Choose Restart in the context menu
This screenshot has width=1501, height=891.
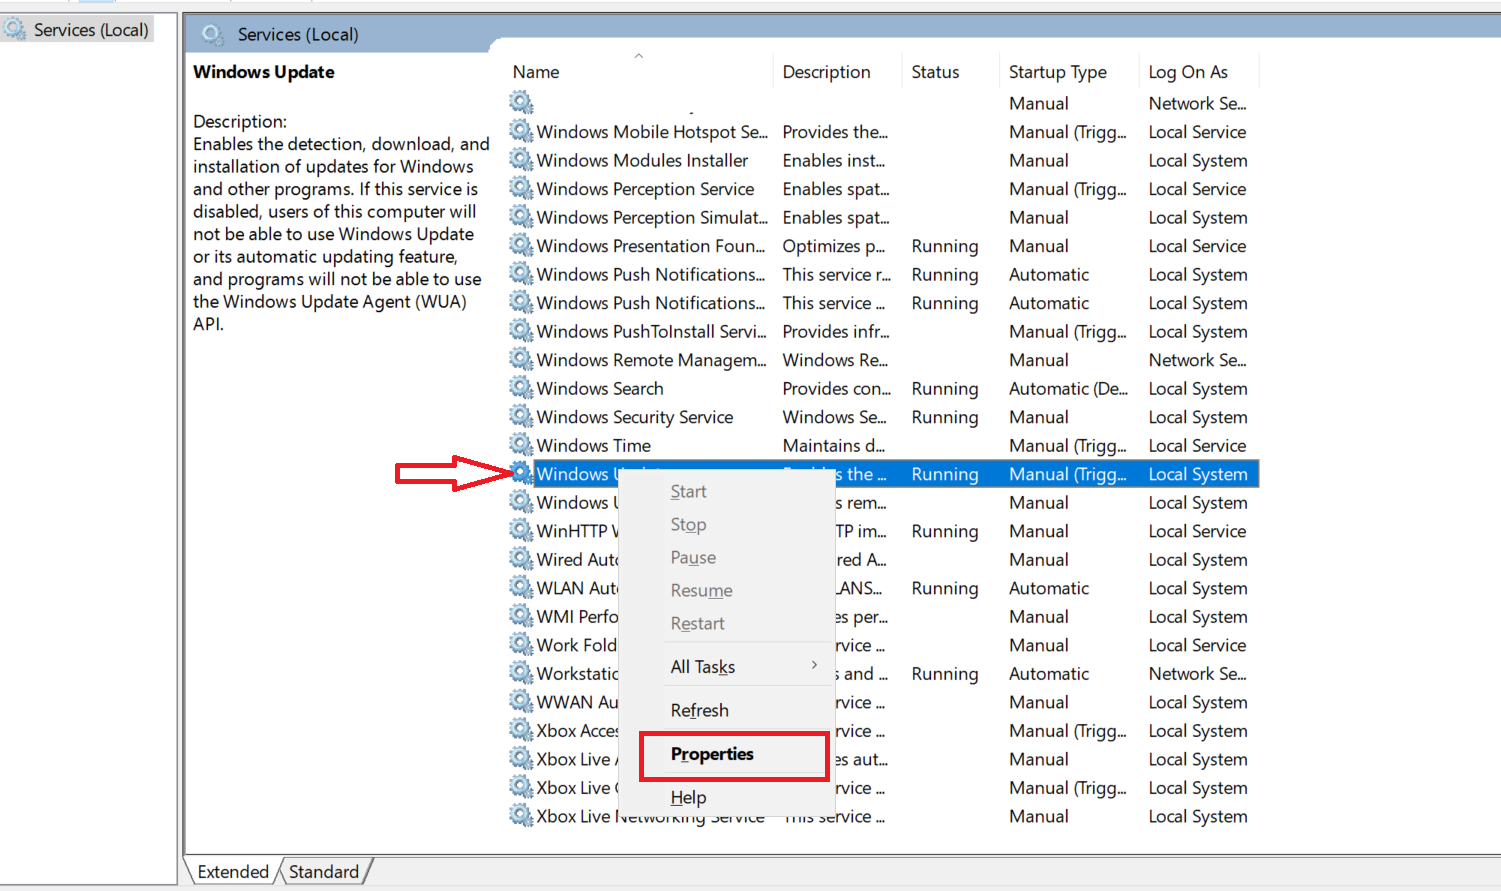[x=697, y=624]
